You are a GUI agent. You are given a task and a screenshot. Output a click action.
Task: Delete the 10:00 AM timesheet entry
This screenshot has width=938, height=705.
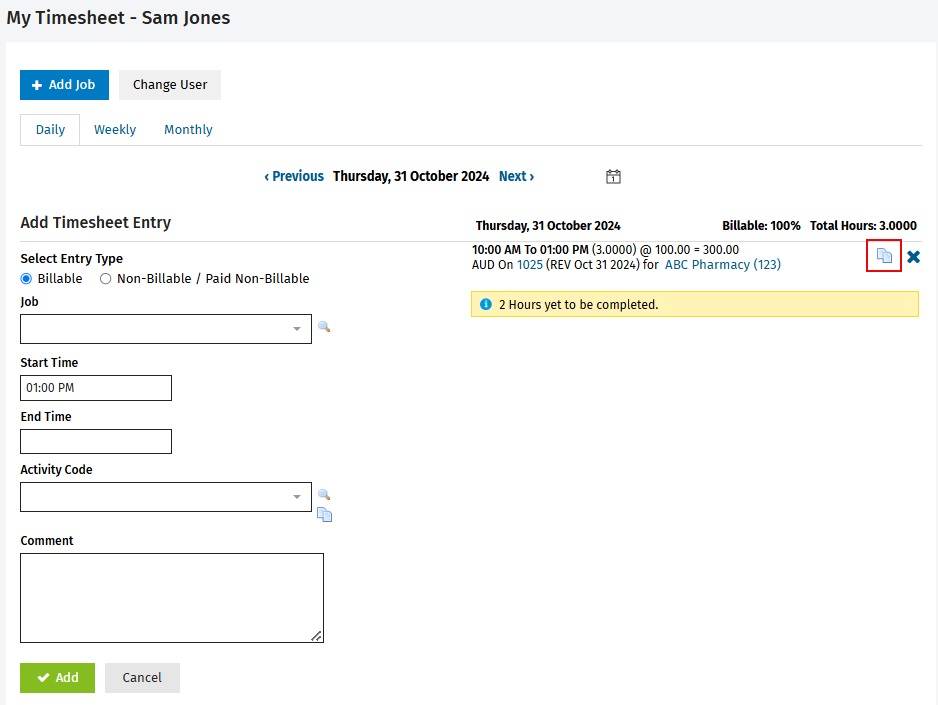tap(913, 257)
